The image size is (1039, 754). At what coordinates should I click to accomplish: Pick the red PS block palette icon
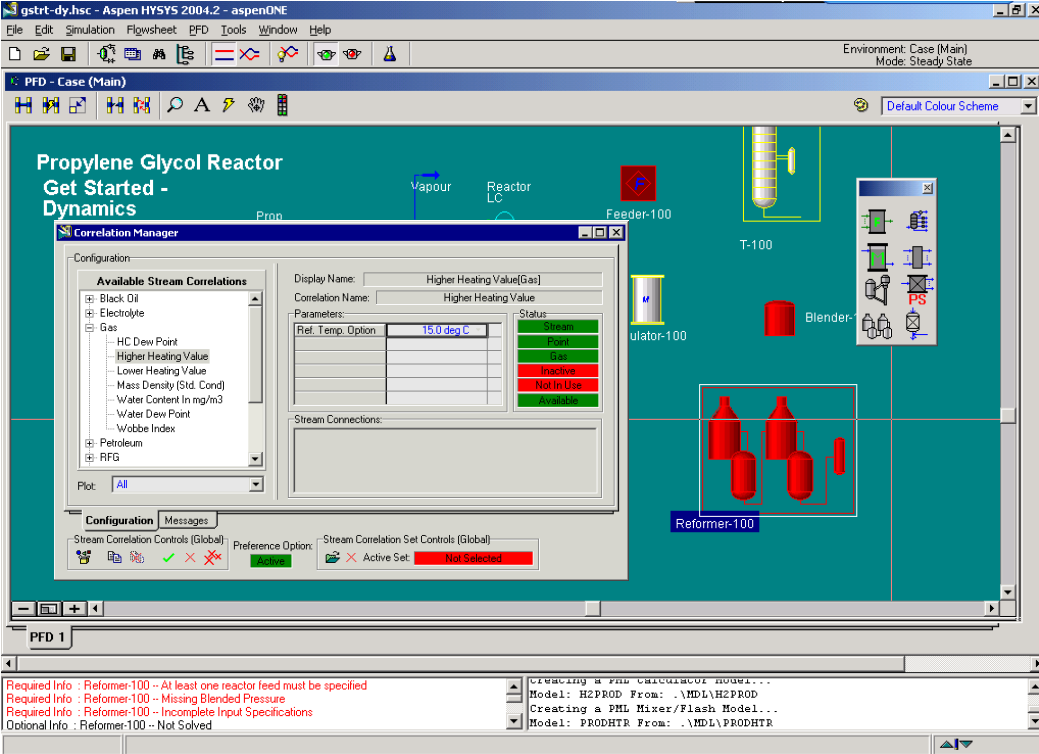point(918,291)
